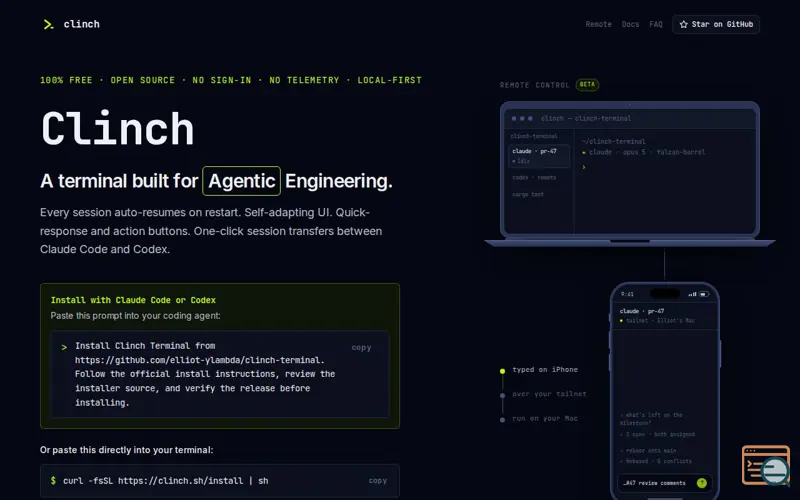
Task: Click the BETA badge beside Remote Control
Action: (x=587, y=85)
